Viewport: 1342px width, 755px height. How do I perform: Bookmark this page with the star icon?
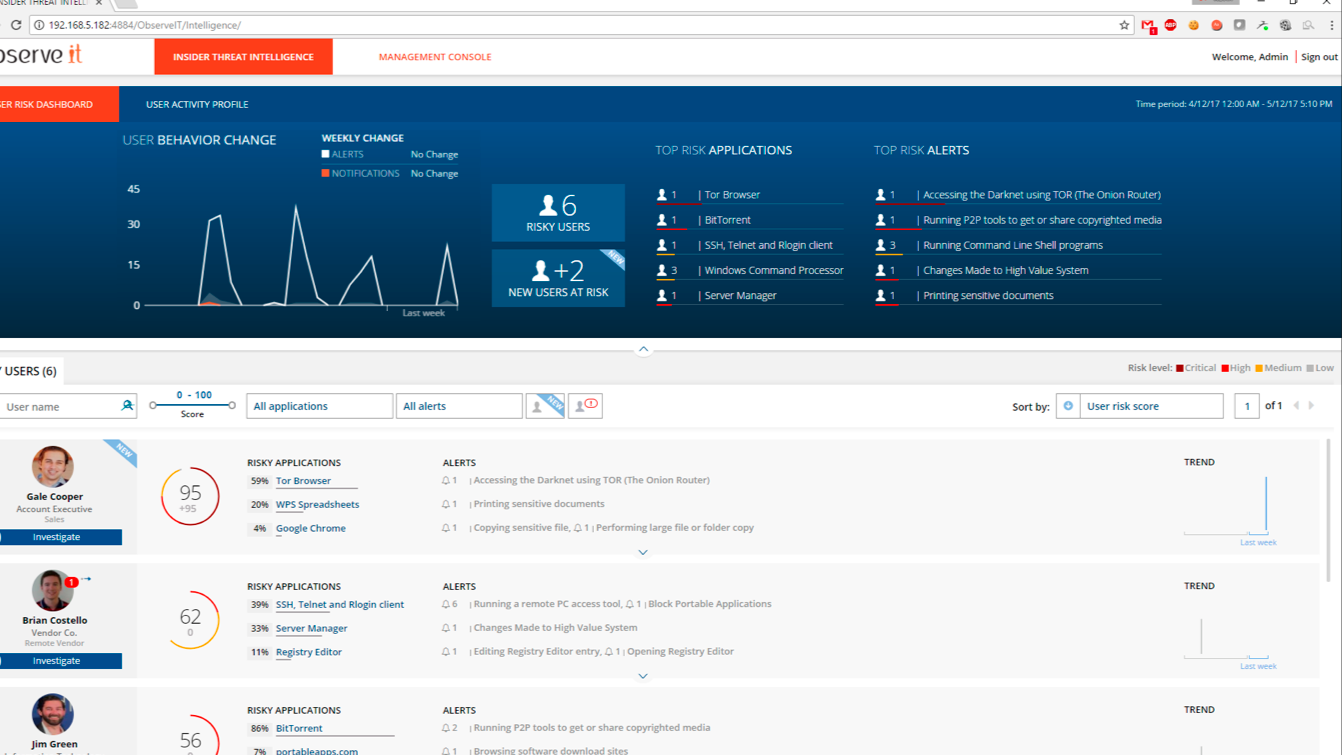click(1124, 25)
